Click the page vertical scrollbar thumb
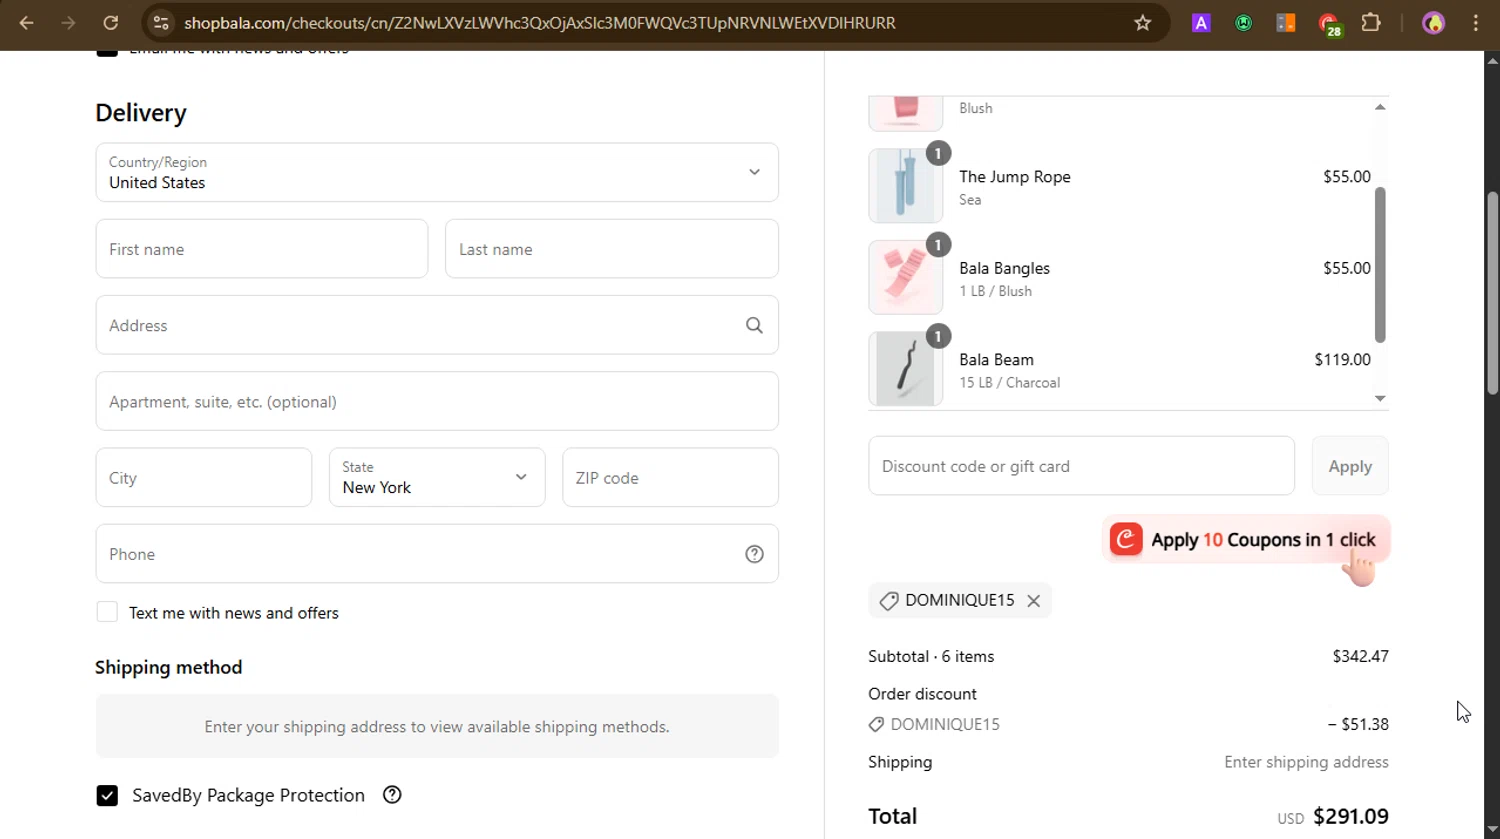Viewport: 1500px width, 839px height. click(1492, 293)
